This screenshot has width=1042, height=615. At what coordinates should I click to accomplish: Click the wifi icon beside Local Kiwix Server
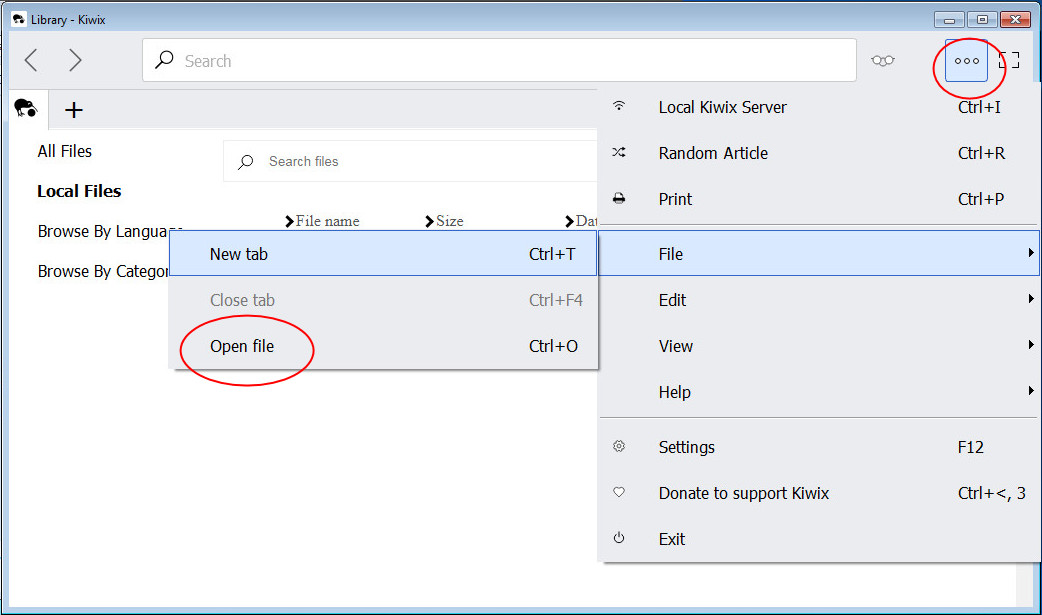[x=619, y=106]
